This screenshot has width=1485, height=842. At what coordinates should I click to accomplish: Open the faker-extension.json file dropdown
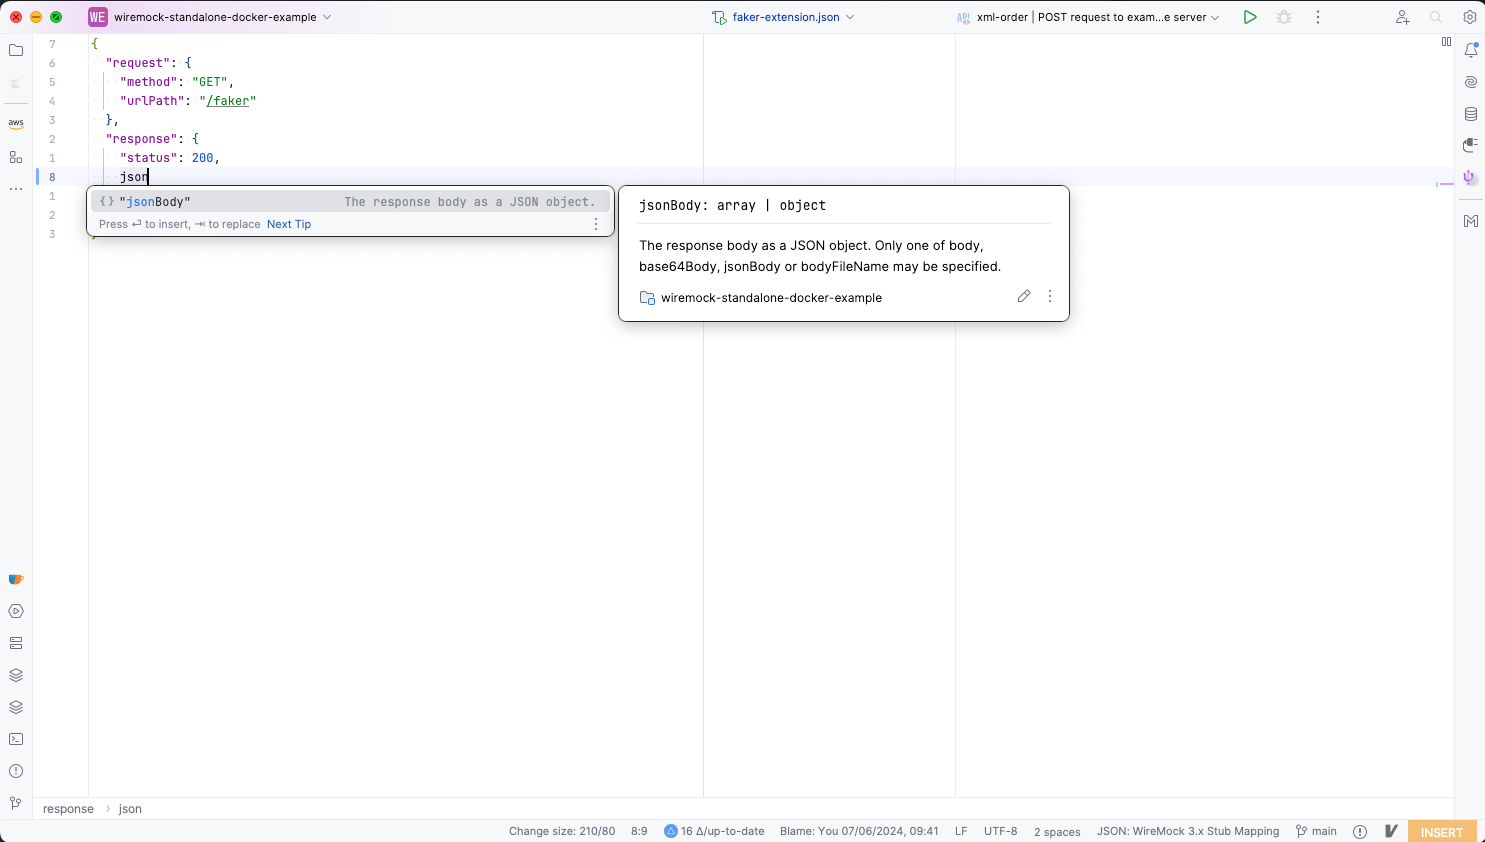tap(784, 17)
